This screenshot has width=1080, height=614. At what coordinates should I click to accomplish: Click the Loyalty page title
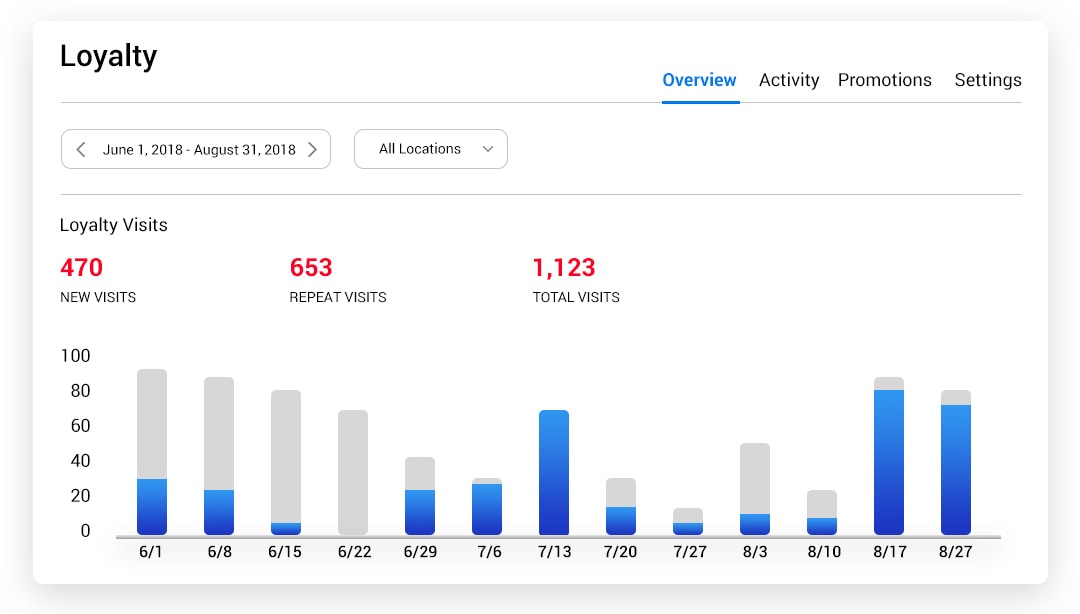tap(108, 56)
